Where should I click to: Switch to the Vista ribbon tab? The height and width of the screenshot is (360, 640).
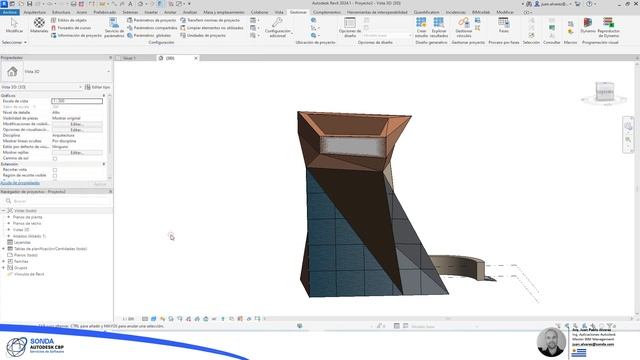pos(279,12)
